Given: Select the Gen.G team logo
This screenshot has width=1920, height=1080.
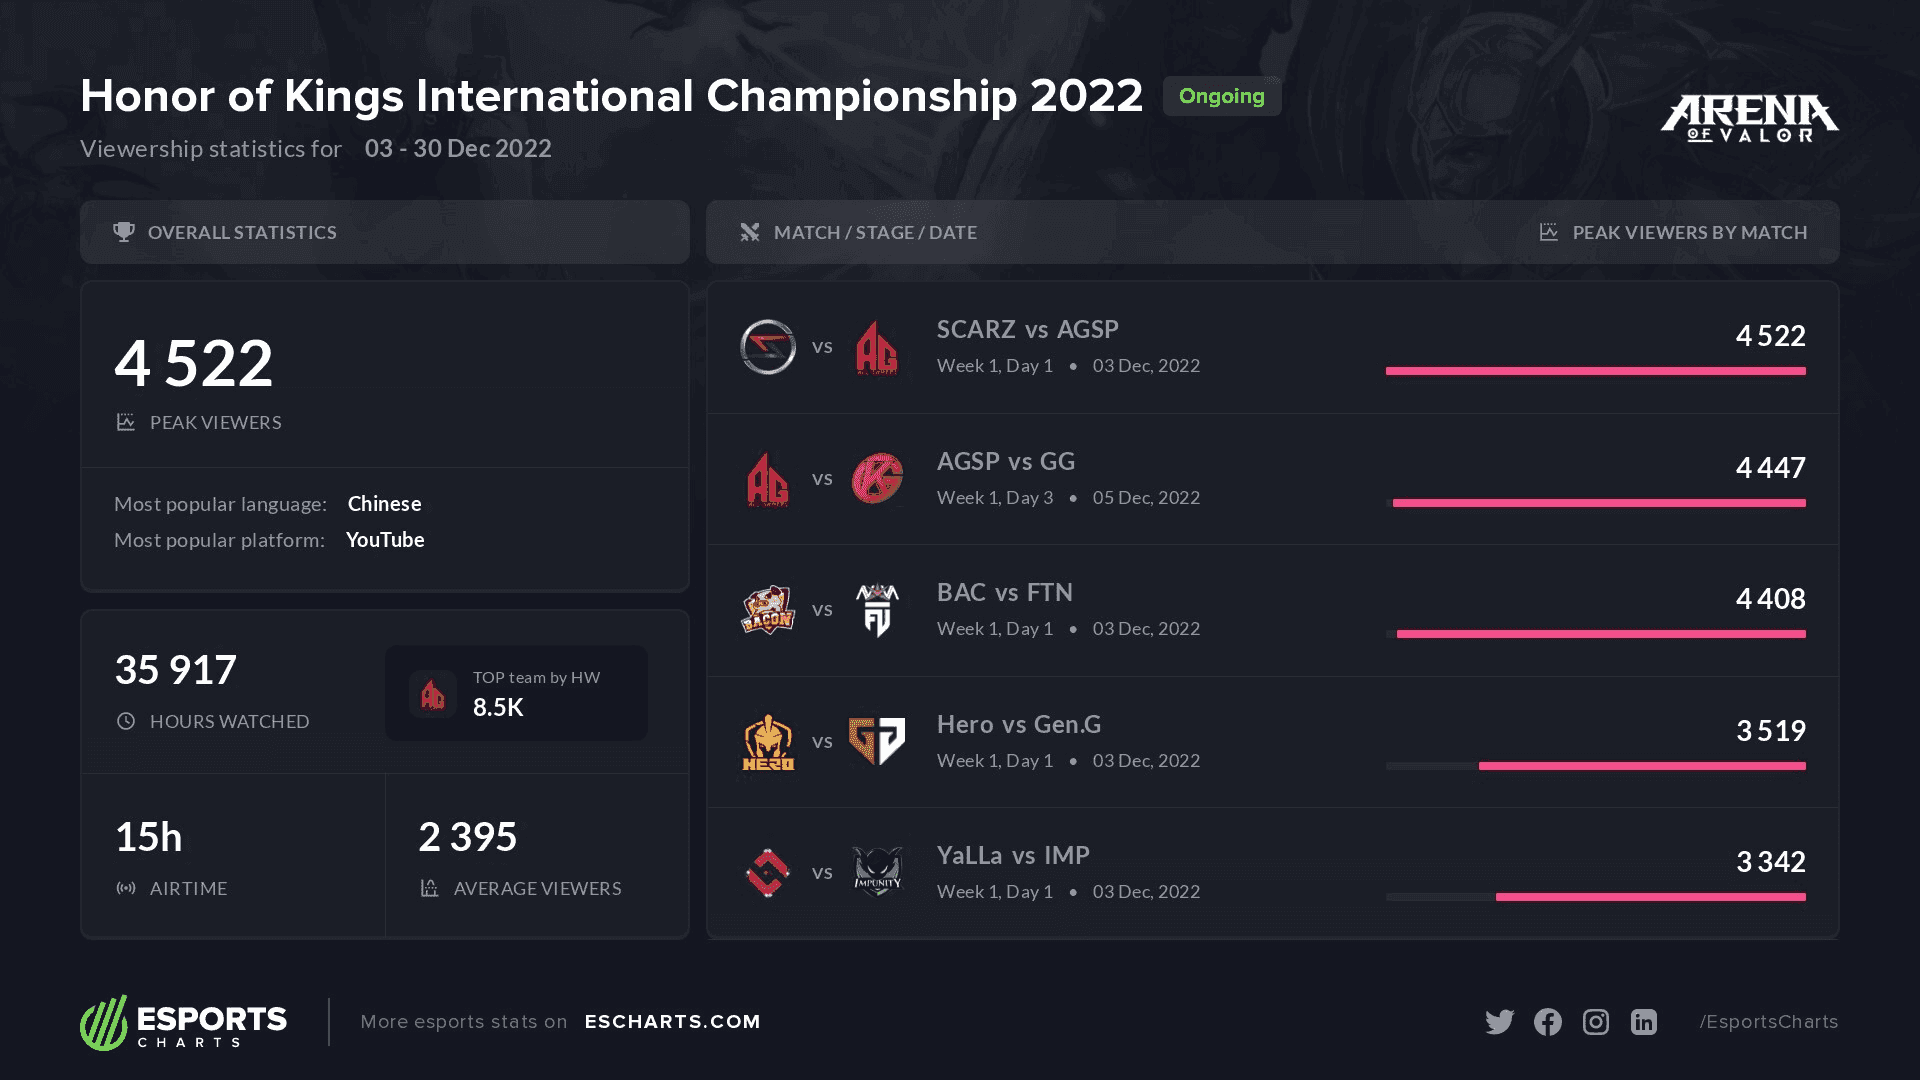Looking at the screenshot, I should tap(877, 741).
